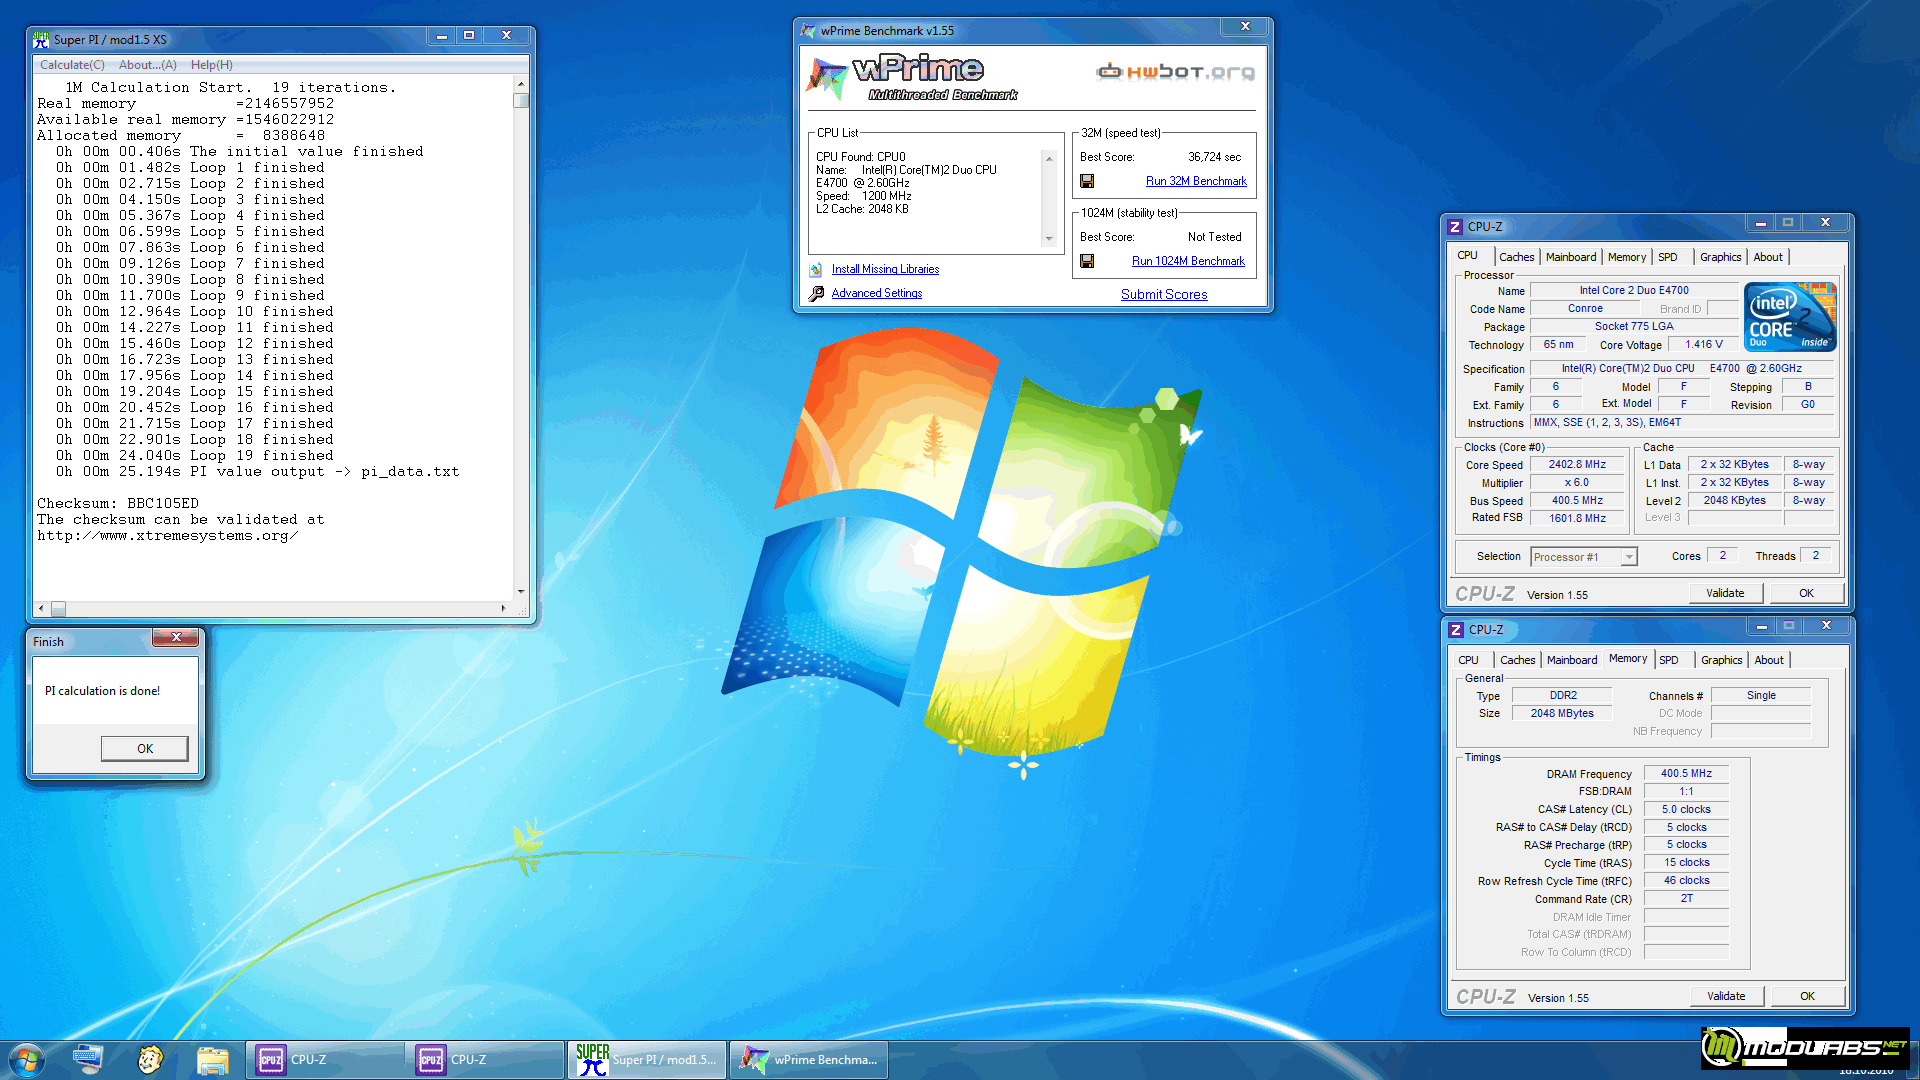The width and height of the screenshot is (1920, 1080).
Task: Click the 32M Best Score 36,724 sec
Action: coord(1214,157)
